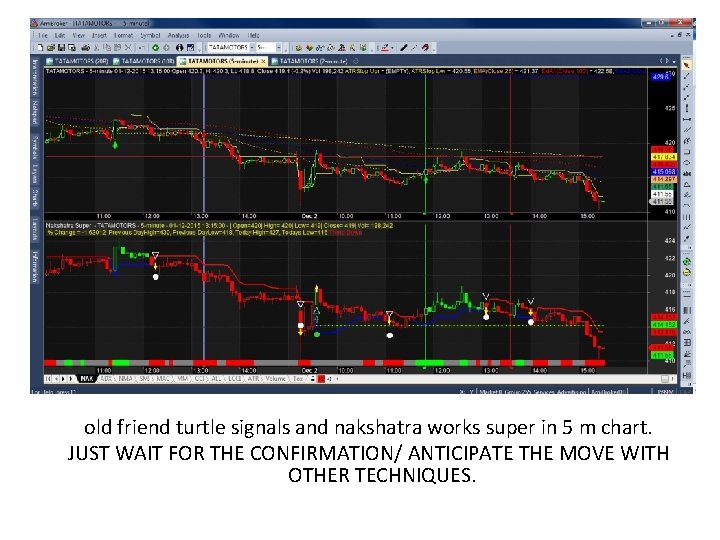This screenshot has height=540, width=720.
Task: Select the ellipse drawing tool
Action: click(x=687, y=163)
